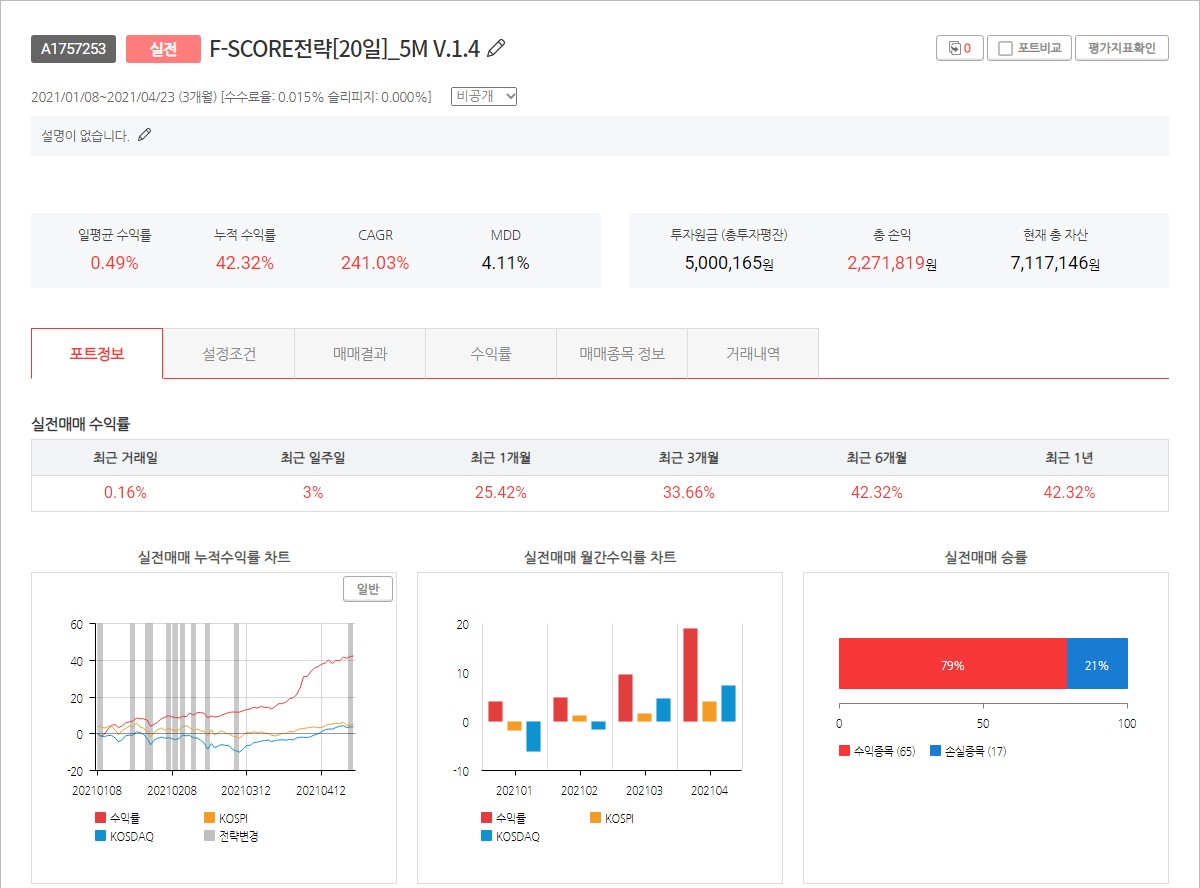
Task: Click the 현재 총 자산 value 7,117,146원
Action: click(1055, 264)
